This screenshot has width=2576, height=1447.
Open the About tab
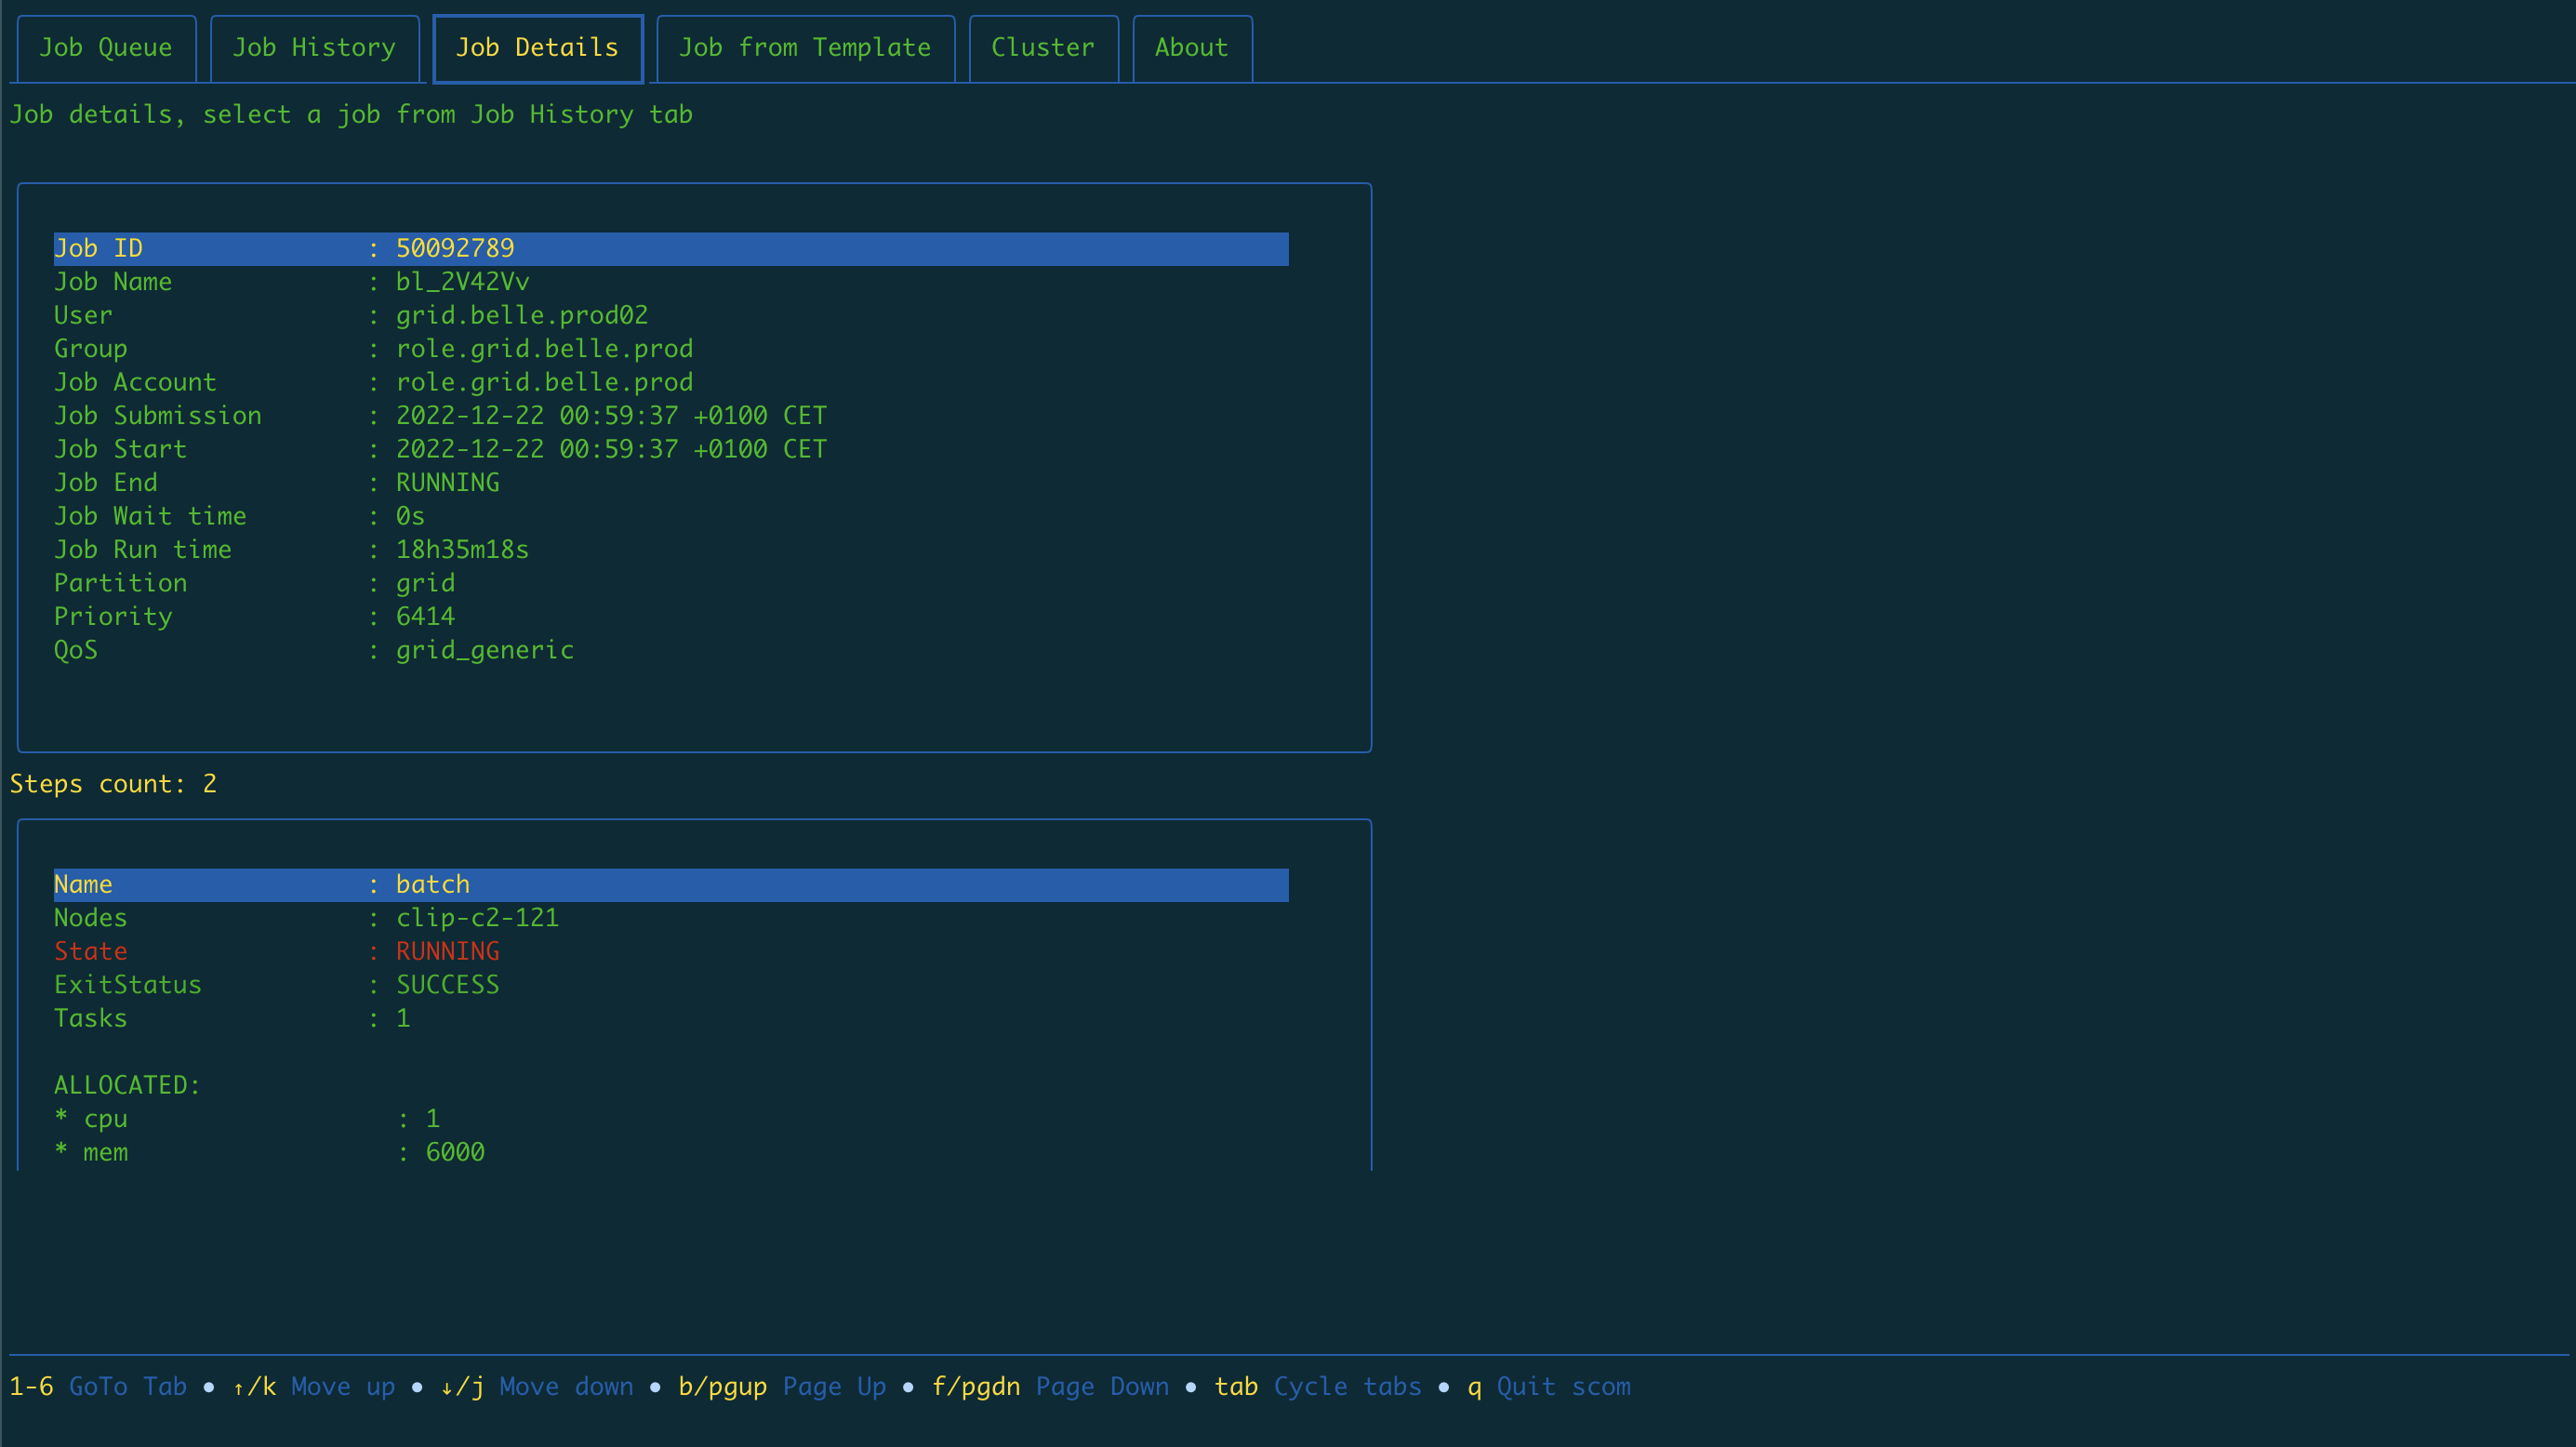(1191, 48)
